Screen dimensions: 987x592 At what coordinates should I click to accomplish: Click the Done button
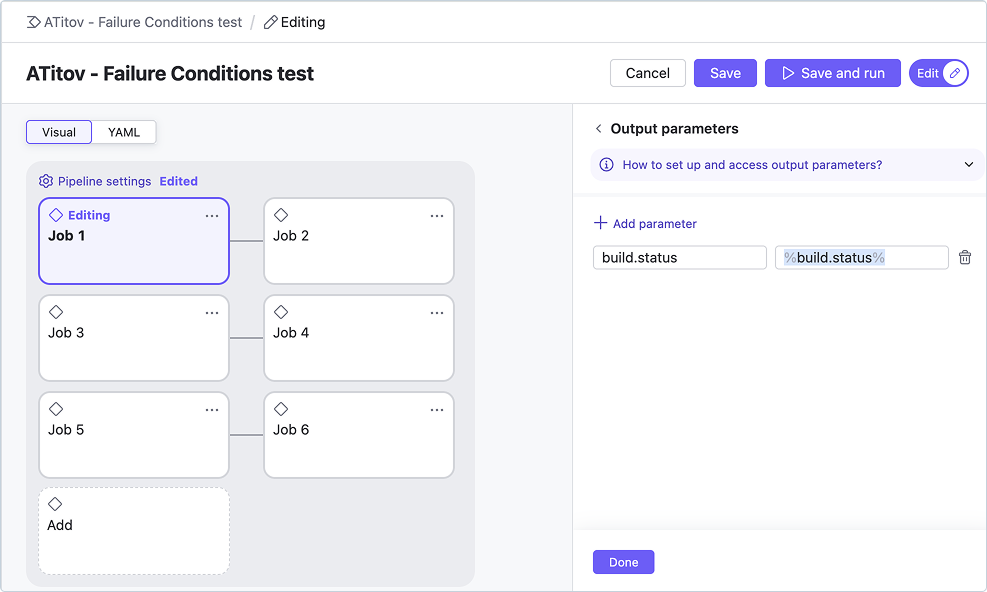pos(624,562)
